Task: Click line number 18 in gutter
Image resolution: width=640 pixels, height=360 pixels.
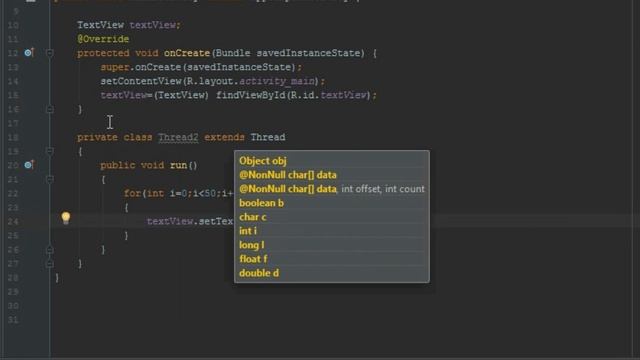Action: pos(13,137)
